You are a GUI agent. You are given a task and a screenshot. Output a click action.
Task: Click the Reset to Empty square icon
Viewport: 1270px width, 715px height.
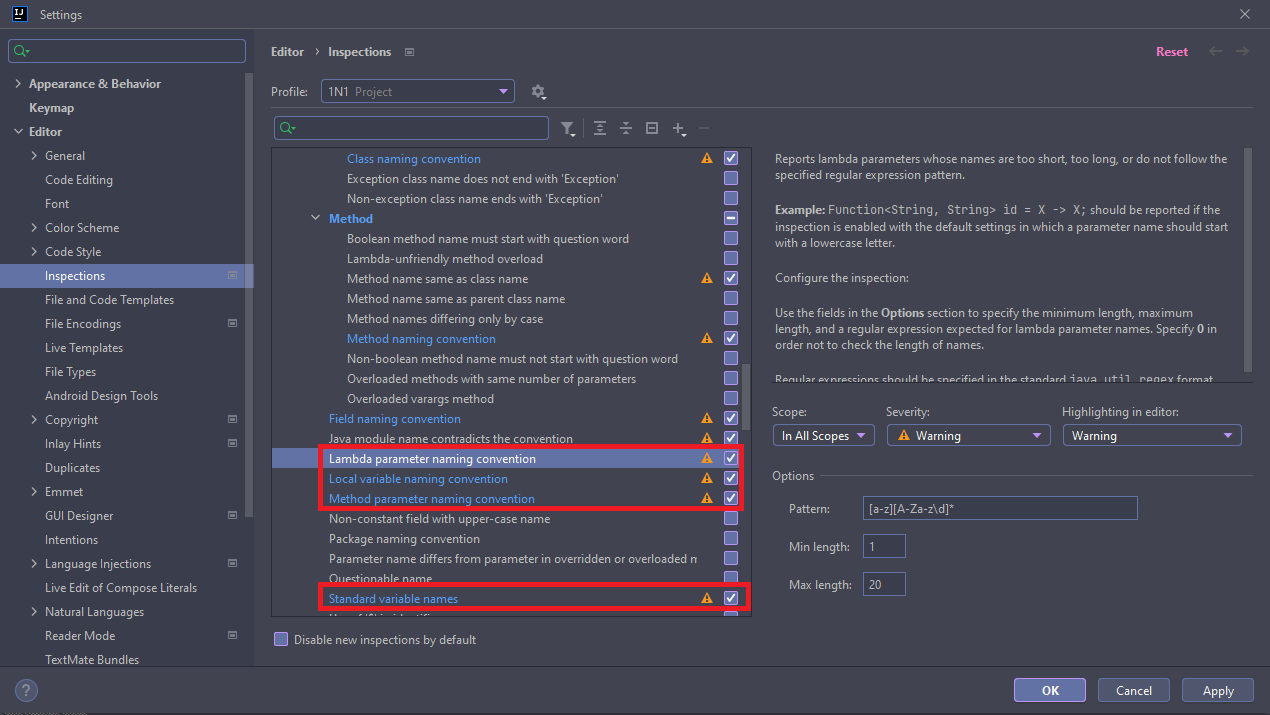pyautogui.click(x=652, y=128)
